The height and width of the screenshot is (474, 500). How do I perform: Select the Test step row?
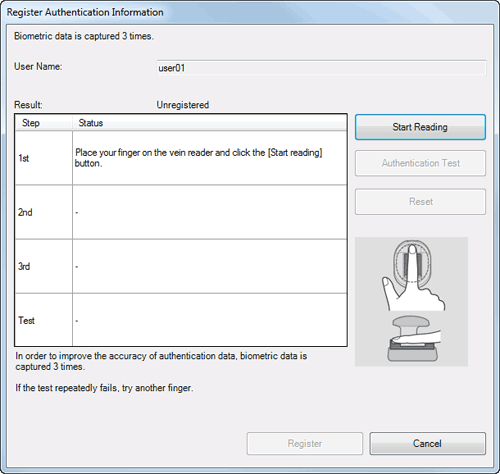(181, 320)
